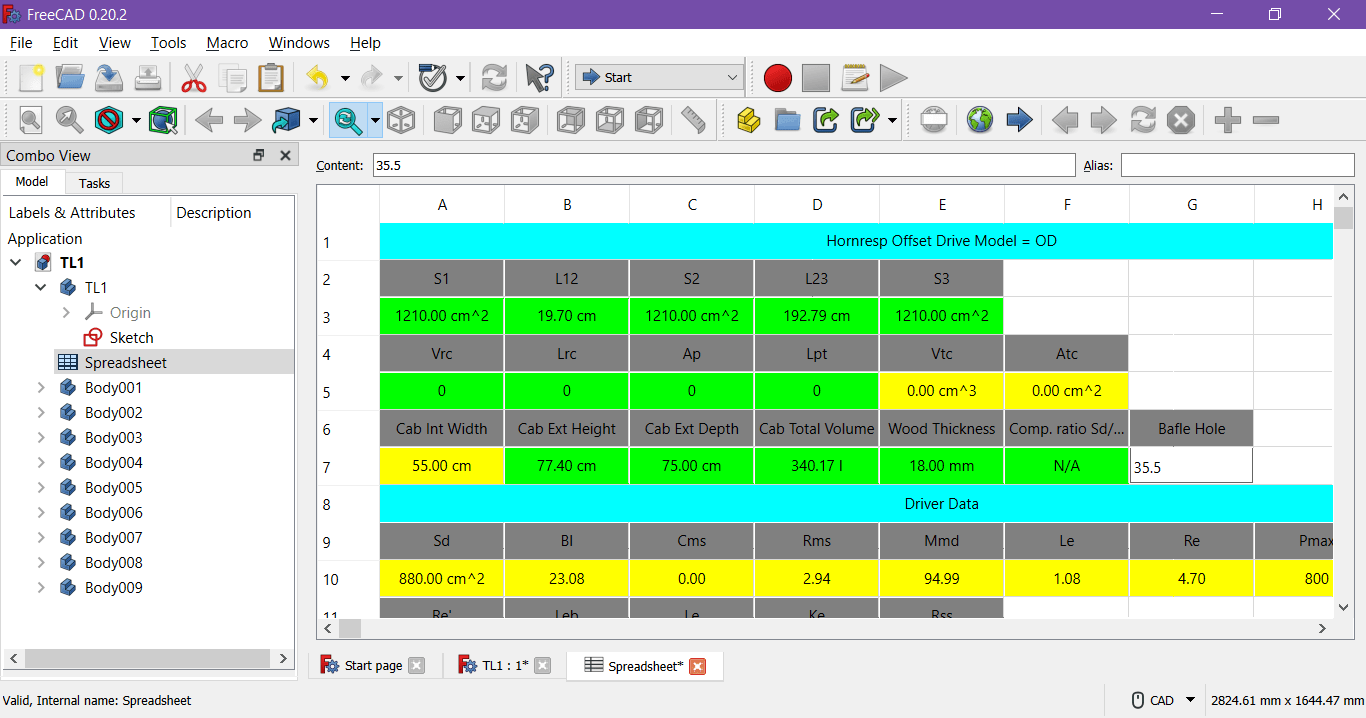1366x718 pixels.
Task: Create group blue folder icon
Action: 788,120
